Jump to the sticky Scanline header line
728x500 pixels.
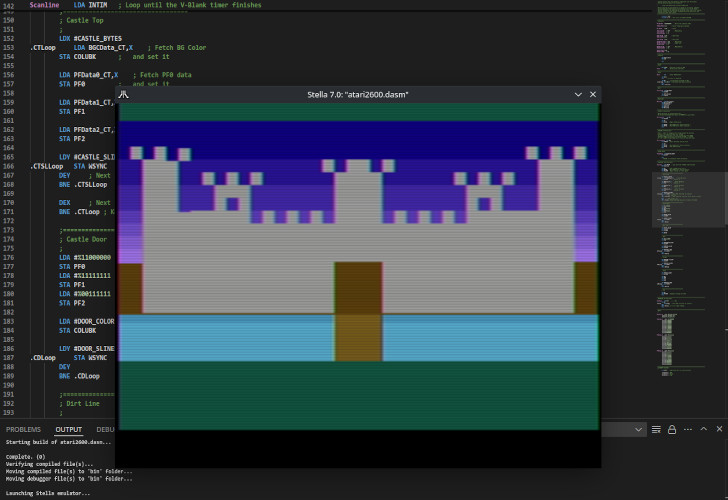pos(45,5)
